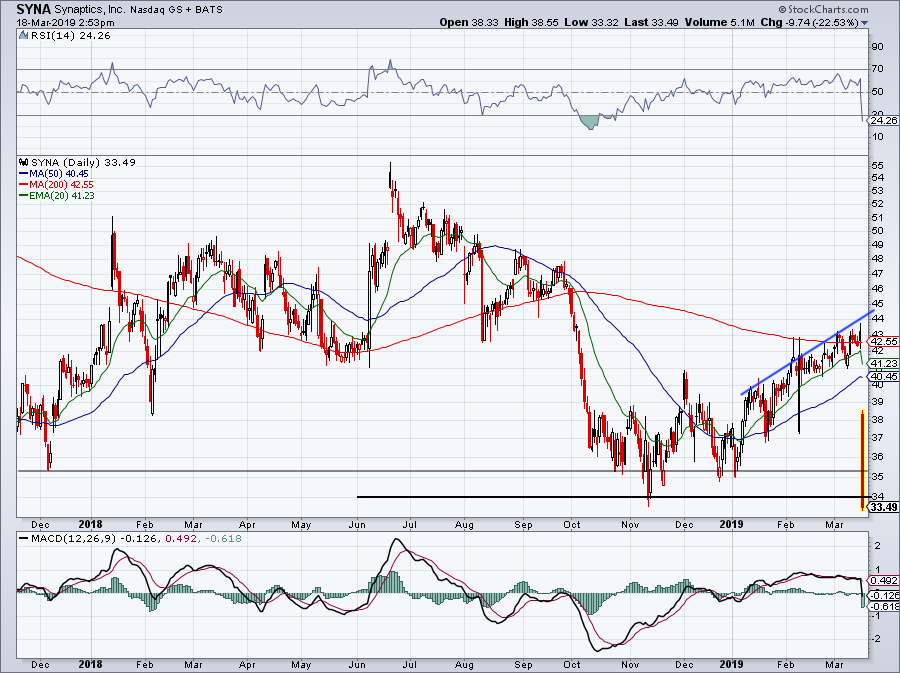Click the blue 40.45 price tag on axis

[883, 376]
